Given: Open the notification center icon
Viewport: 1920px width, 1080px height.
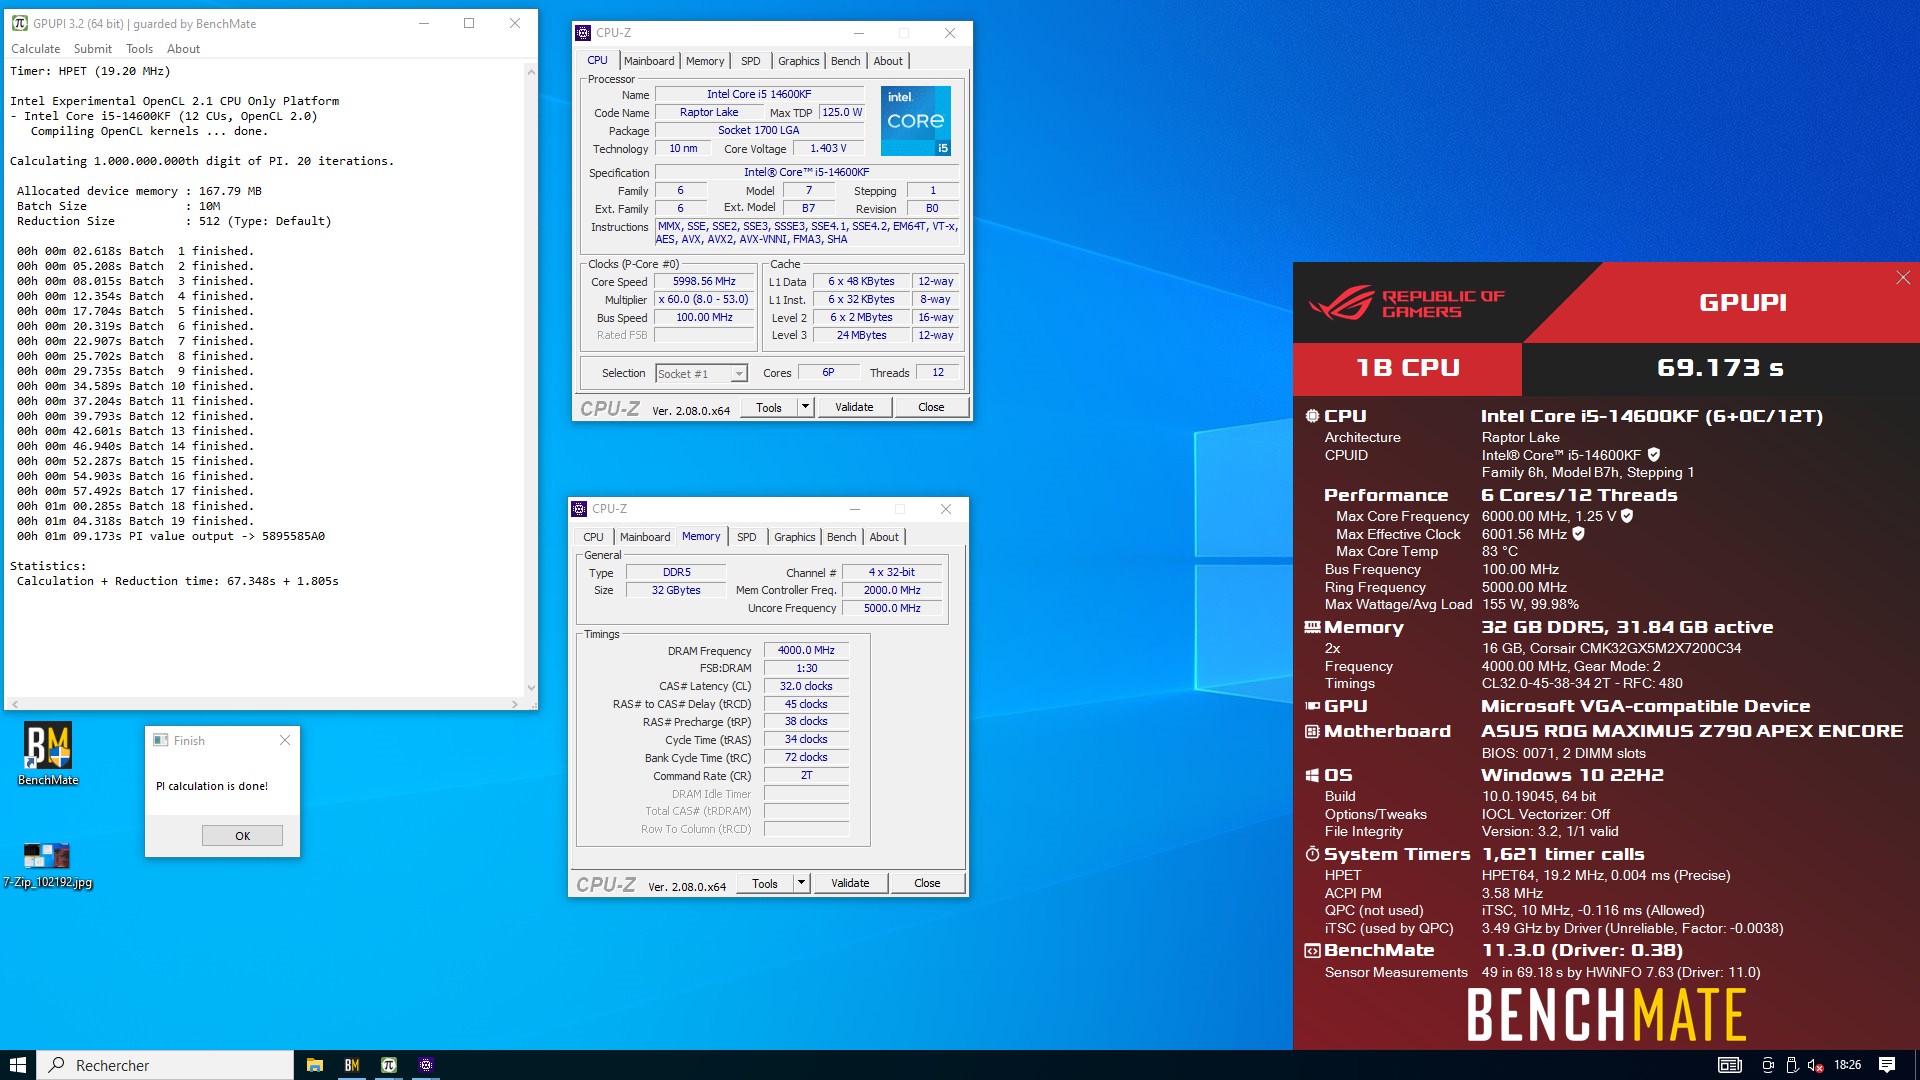Looking at the screenshot, I should point(1887,1065).
